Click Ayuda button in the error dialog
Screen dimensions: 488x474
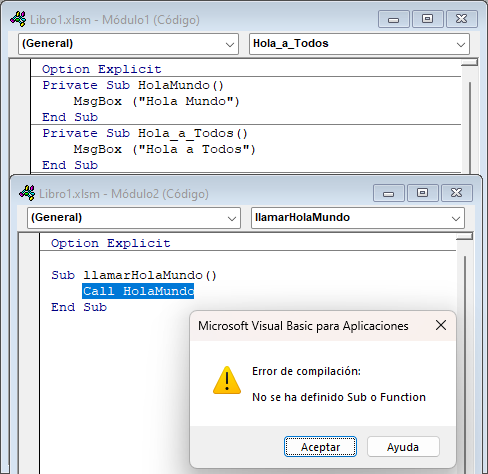[403, 447]
